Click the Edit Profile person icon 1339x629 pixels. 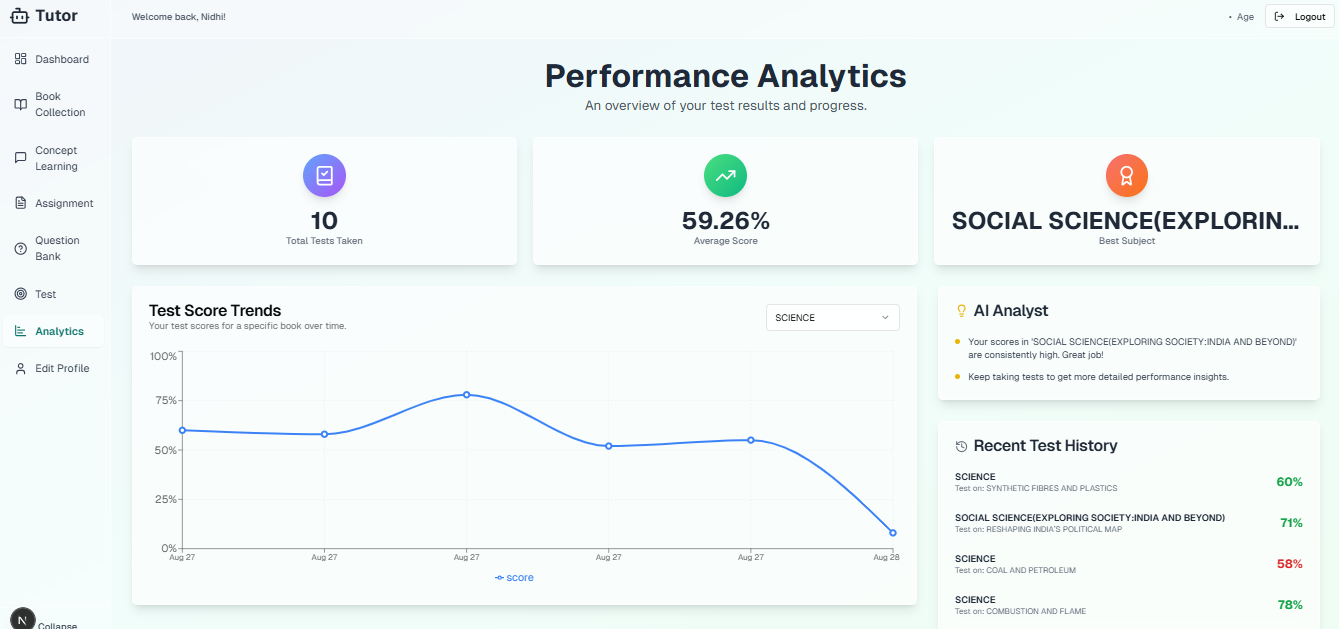click(20, 368)
